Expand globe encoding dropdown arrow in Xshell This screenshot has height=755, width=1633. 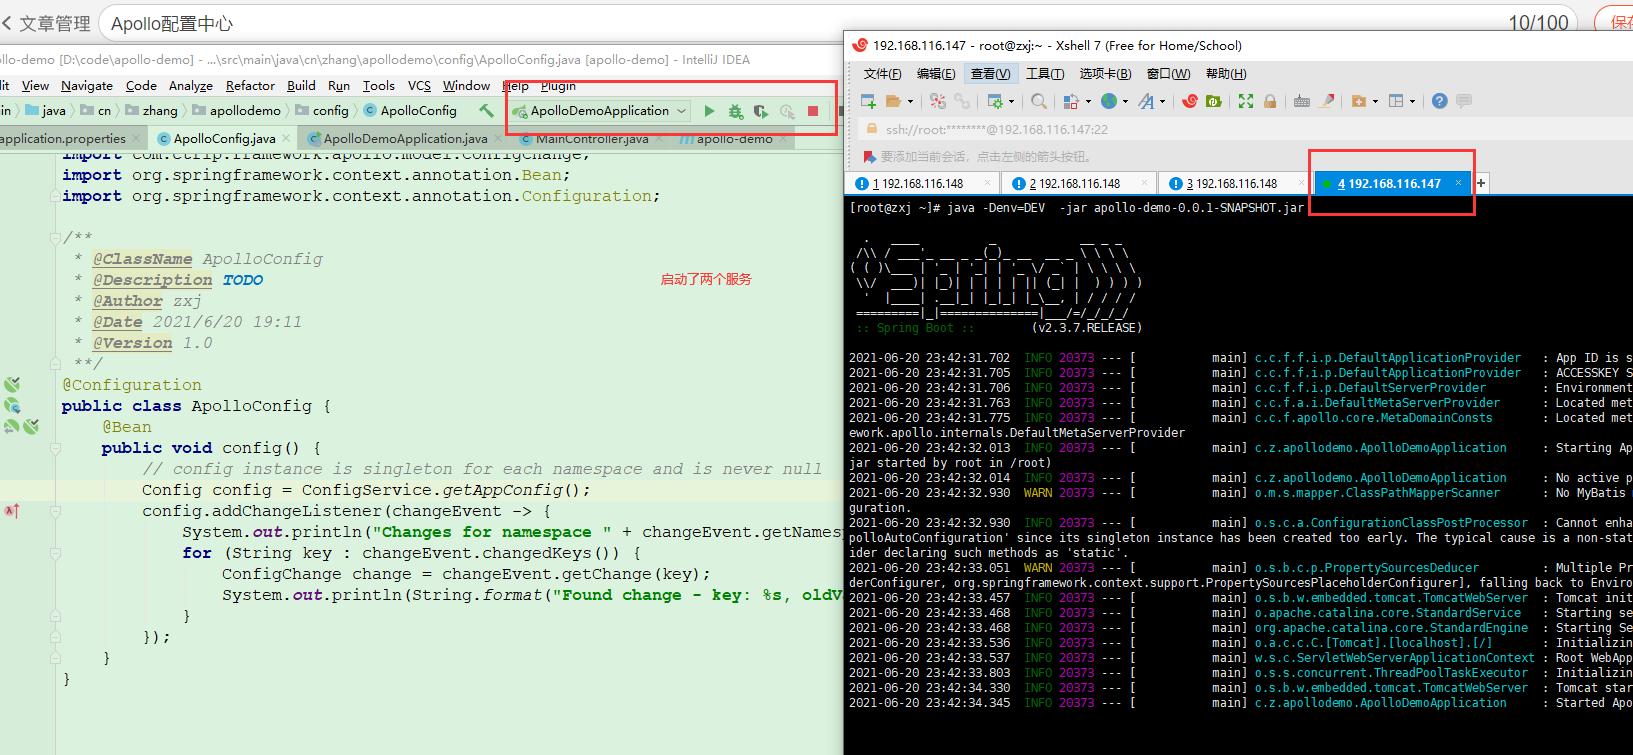[x=1124, y=102]
